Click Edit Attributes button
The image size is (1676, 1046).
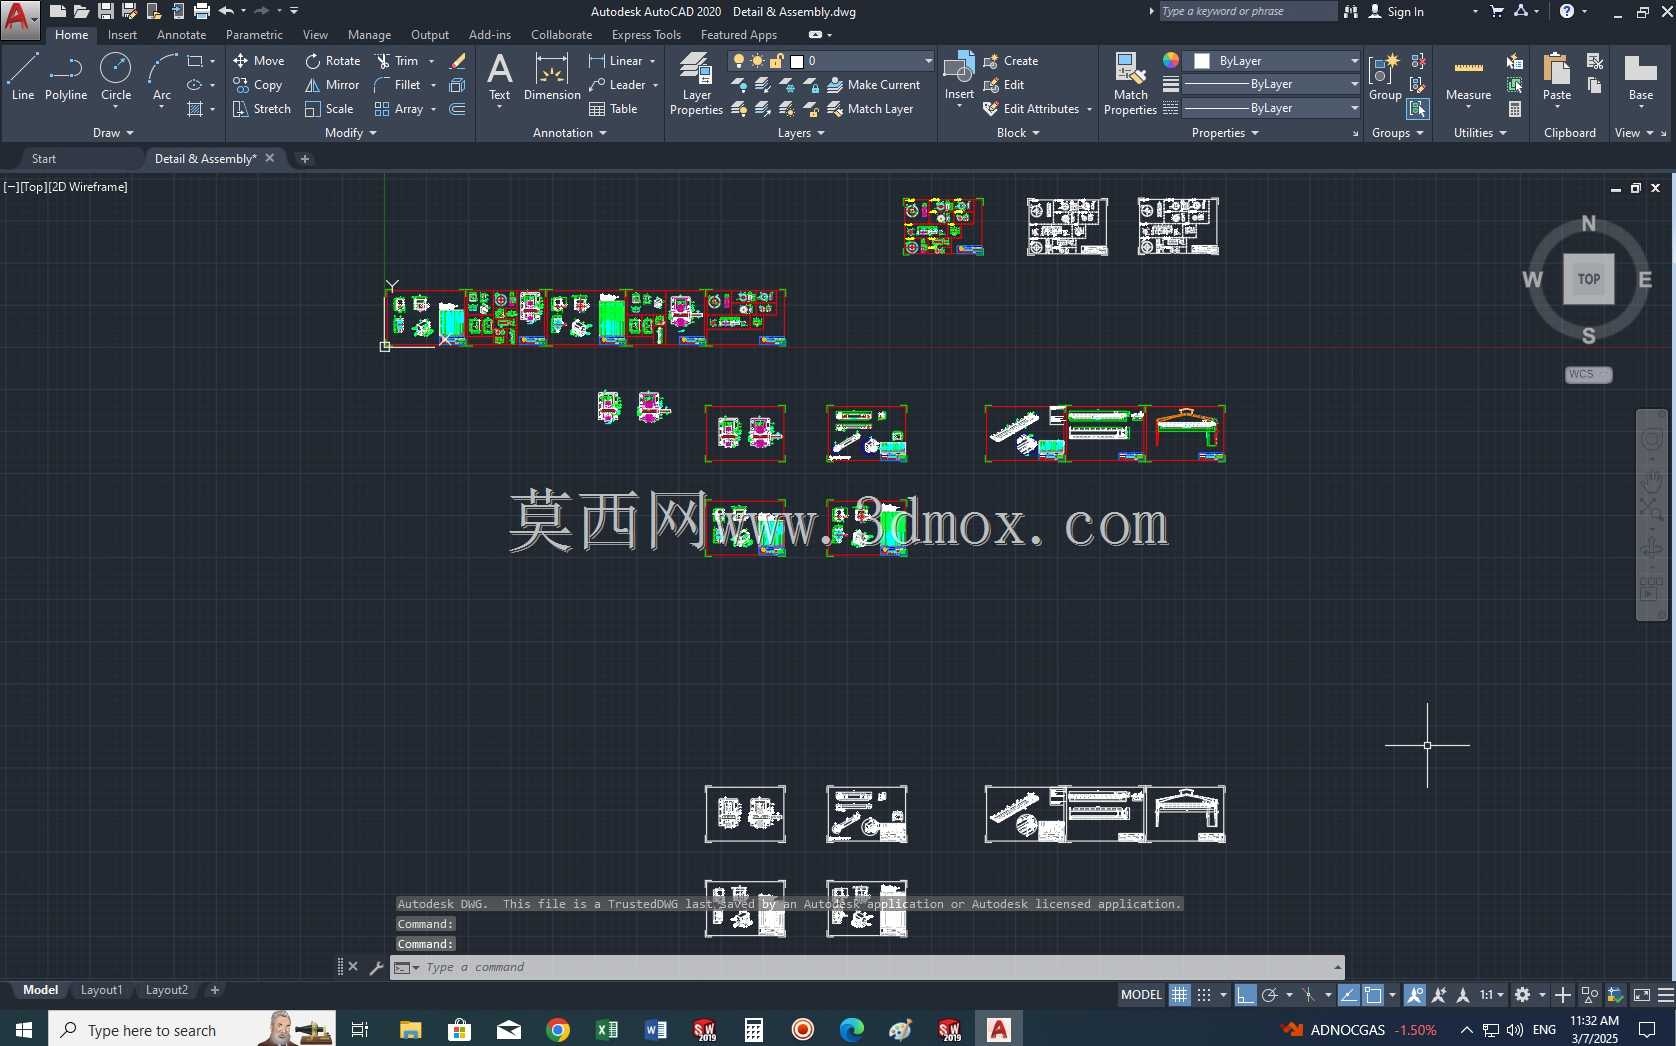(1032, 109)
